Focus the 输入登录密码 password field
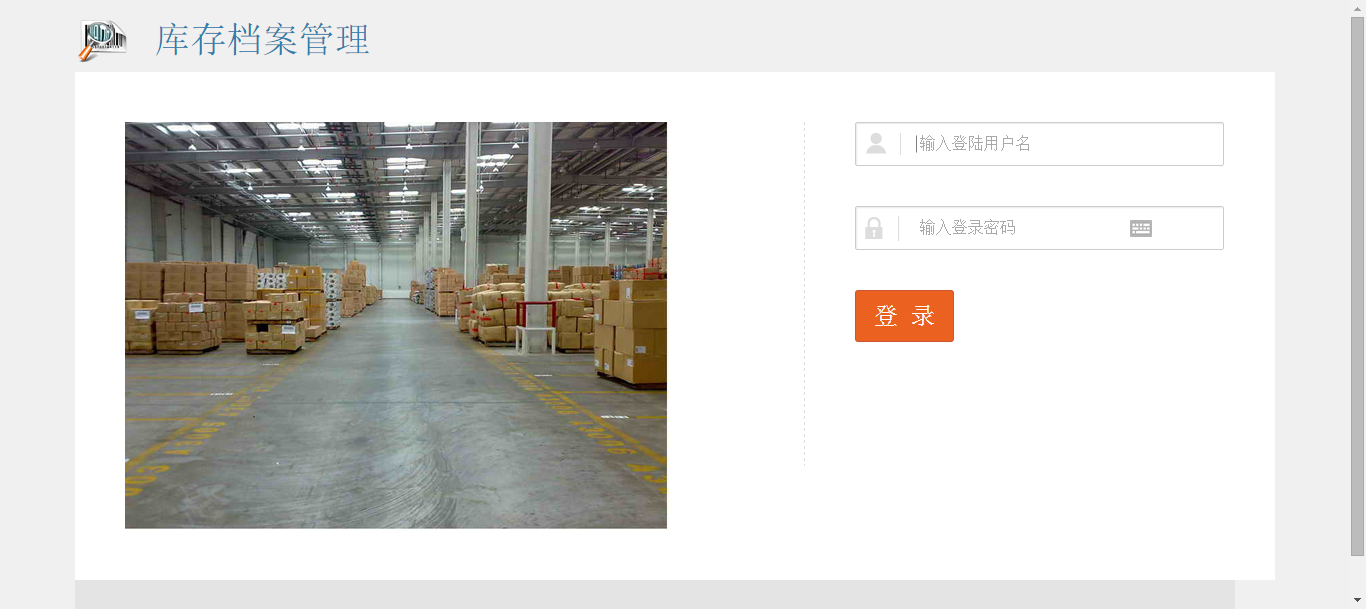 point(1039,228)
